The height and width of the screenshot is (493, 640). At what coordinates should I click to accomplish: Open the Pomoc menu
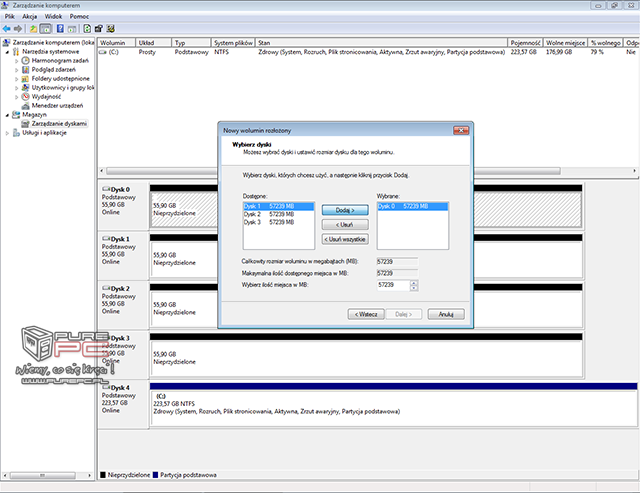click(79, 16)
